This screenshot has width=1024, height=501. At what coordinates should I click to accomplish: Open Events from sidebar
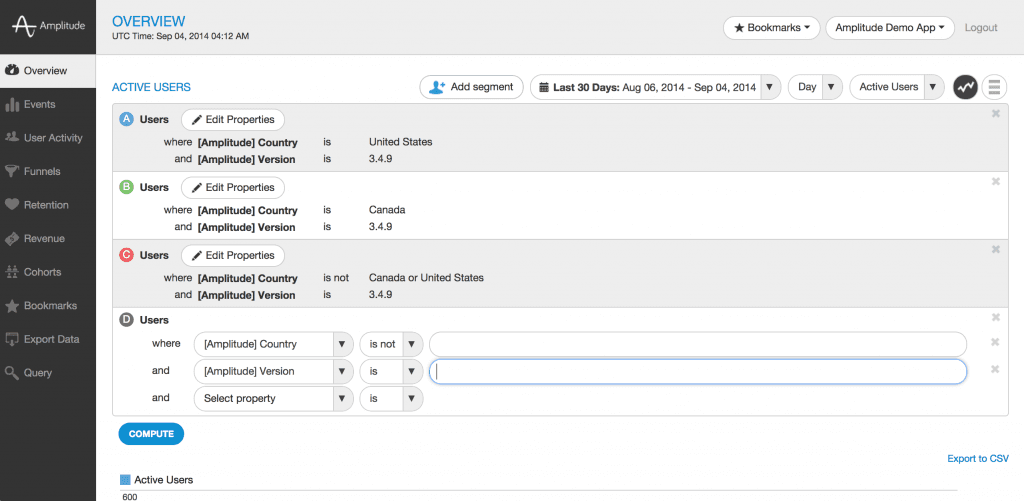pos(39,104)
